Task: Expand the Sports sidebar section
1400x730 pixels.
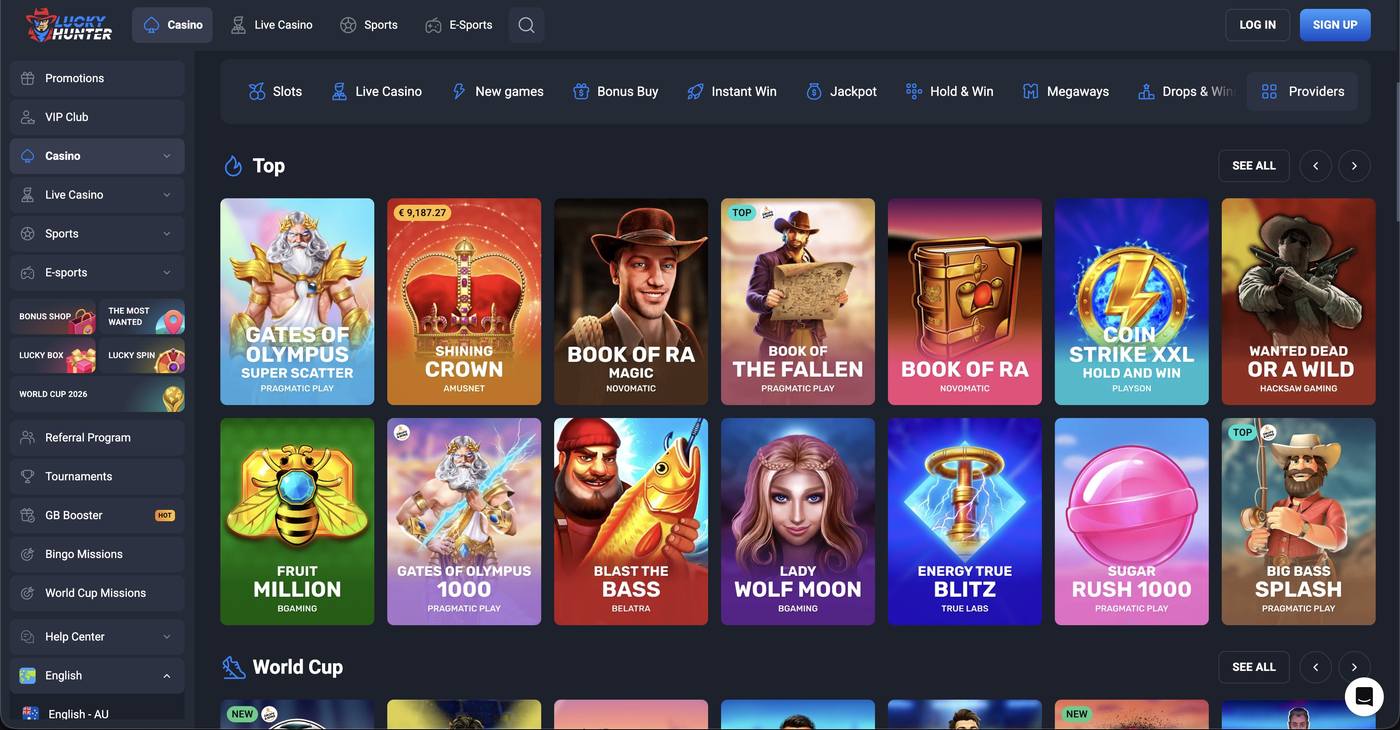Action: 167,234
